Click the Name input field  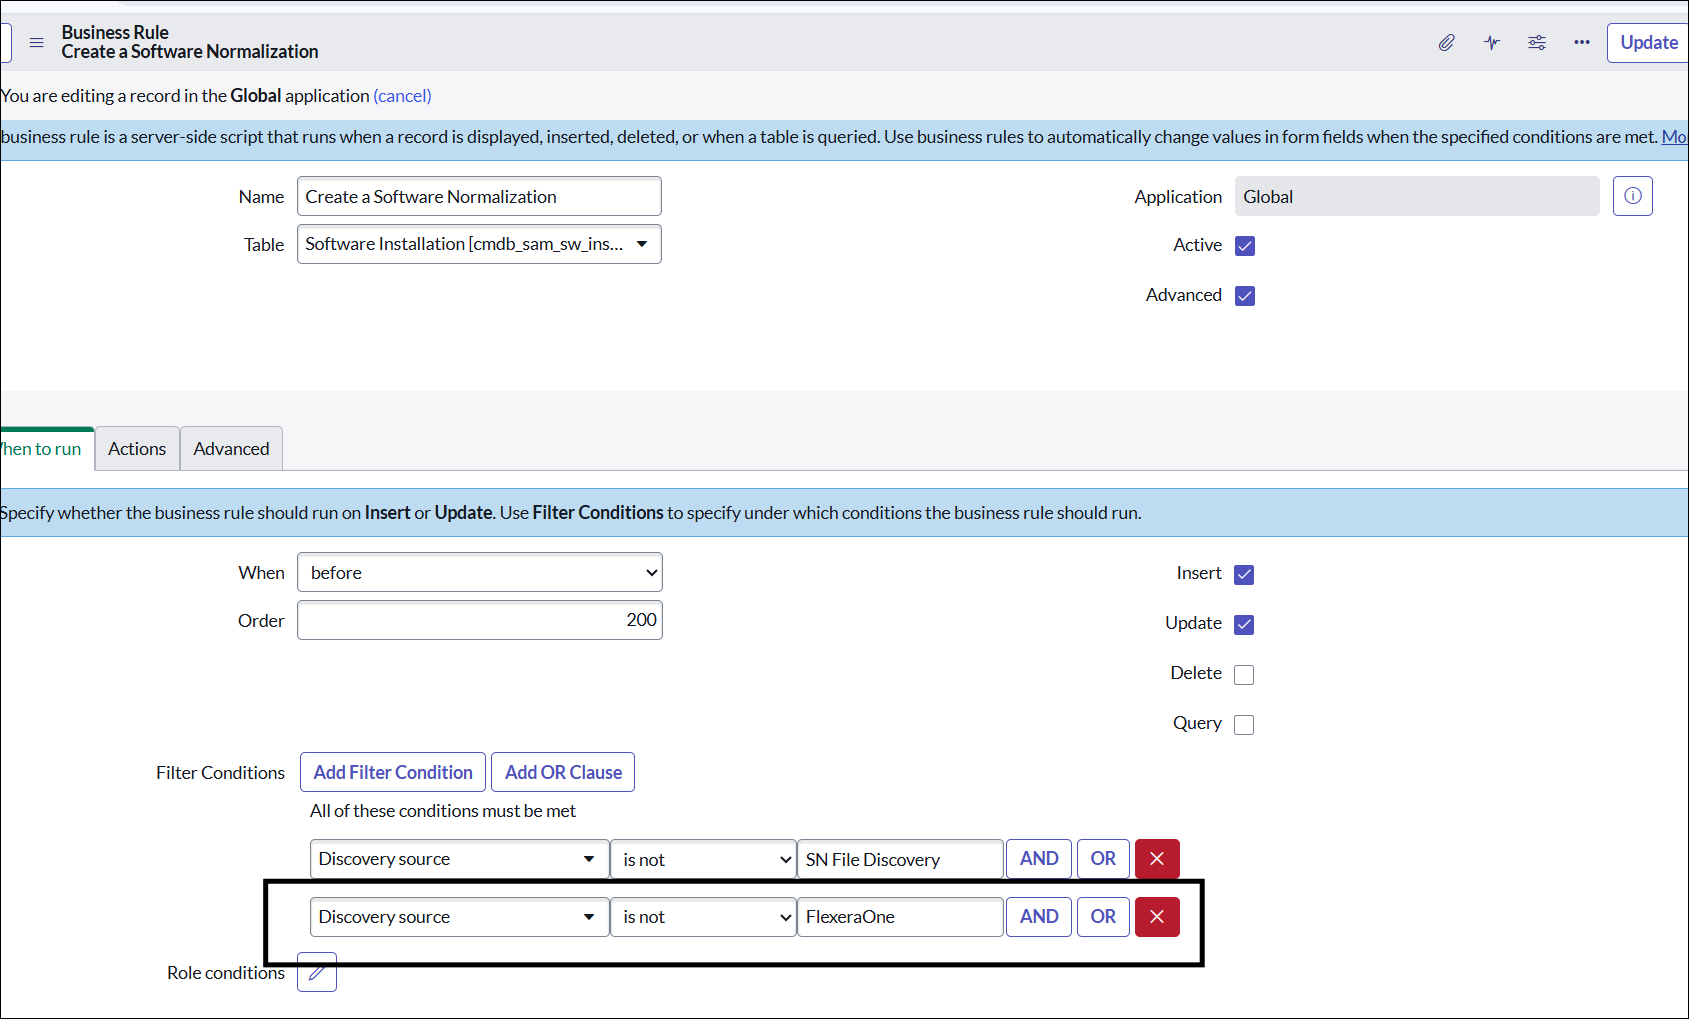[479, 196]
